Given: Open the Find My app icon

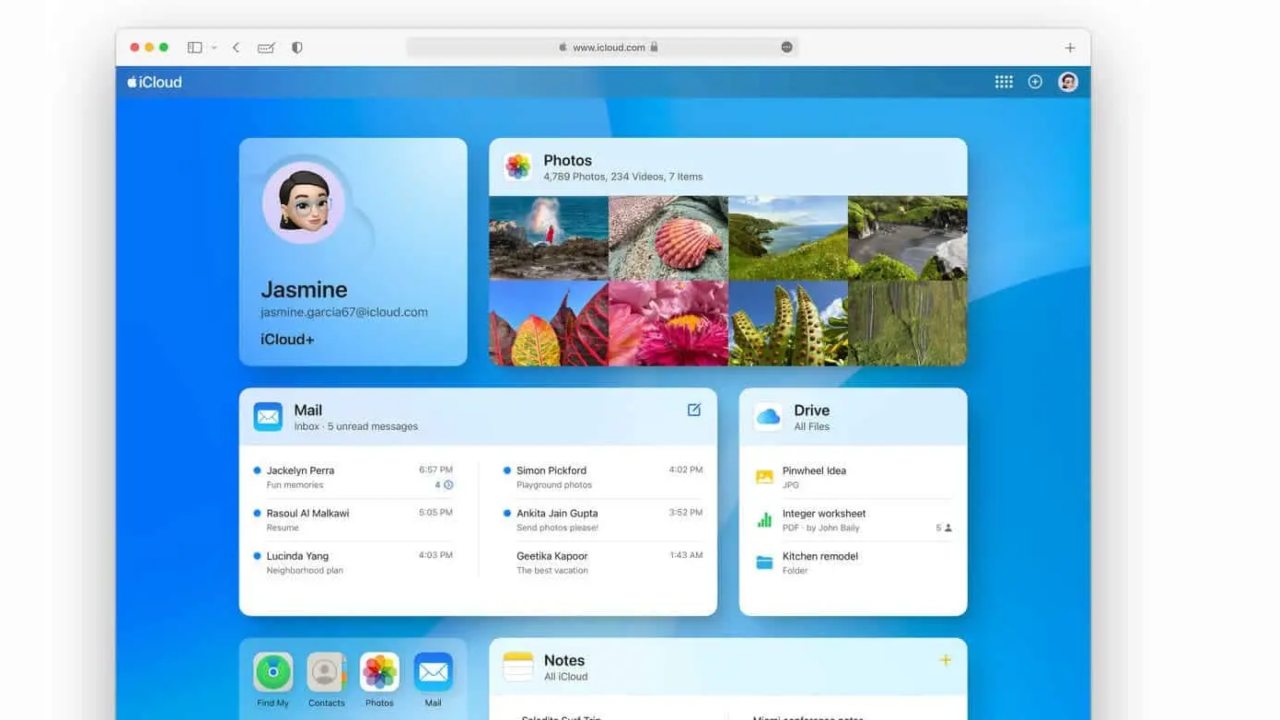Looking at the screenshot, I should coord(273,672).
